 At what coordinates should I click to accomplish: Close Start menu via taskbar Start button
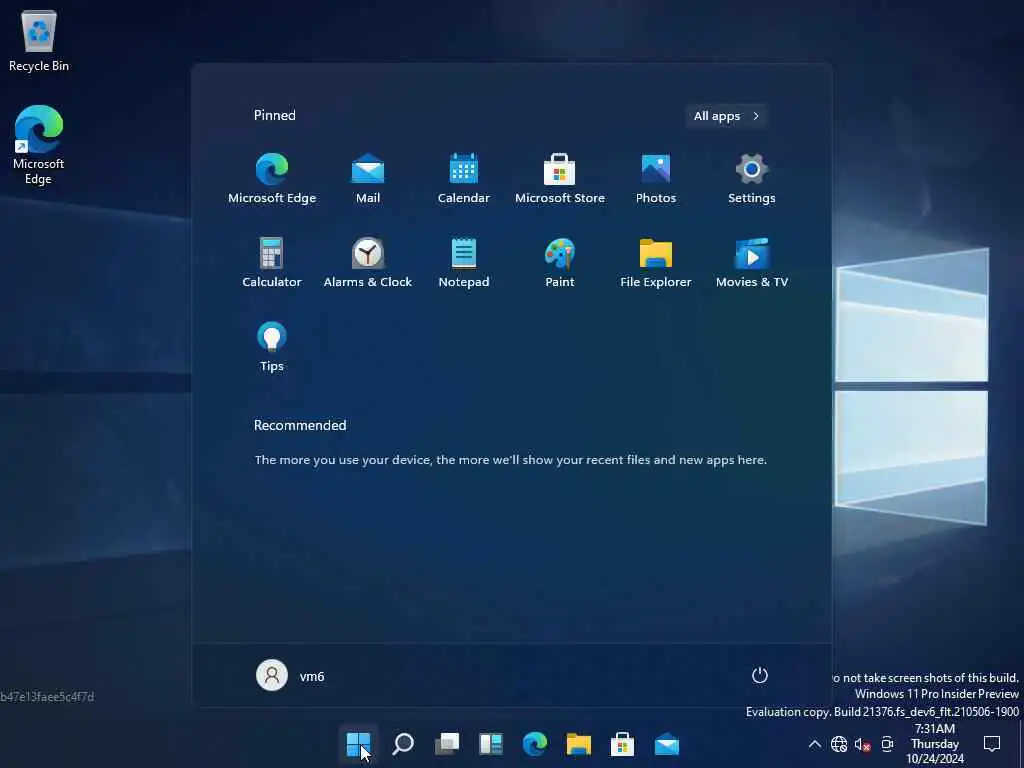click(359, 744)
